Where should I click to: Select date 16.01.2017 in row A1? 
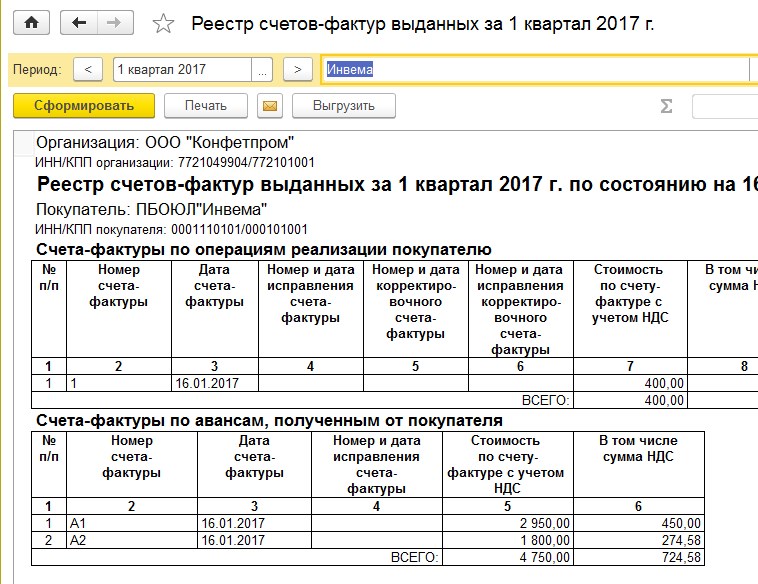[x=254, y=523]
